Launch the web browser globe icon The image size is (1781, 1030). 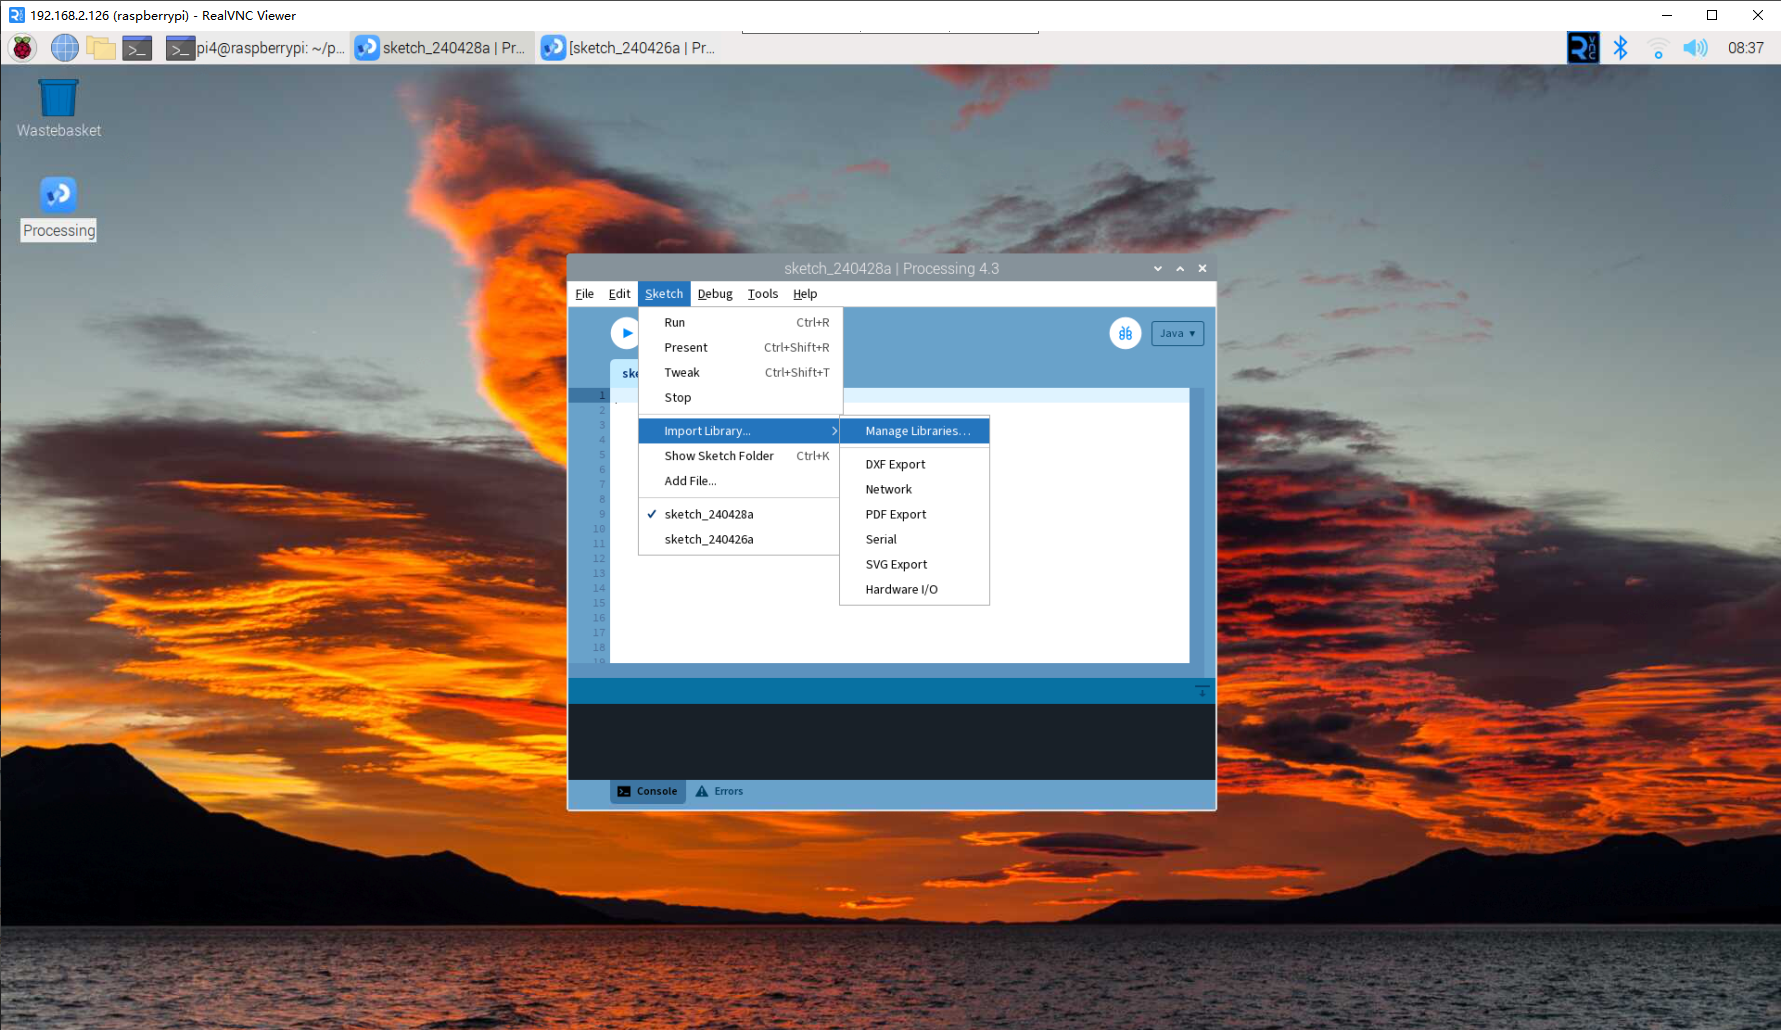pos(64,47)
